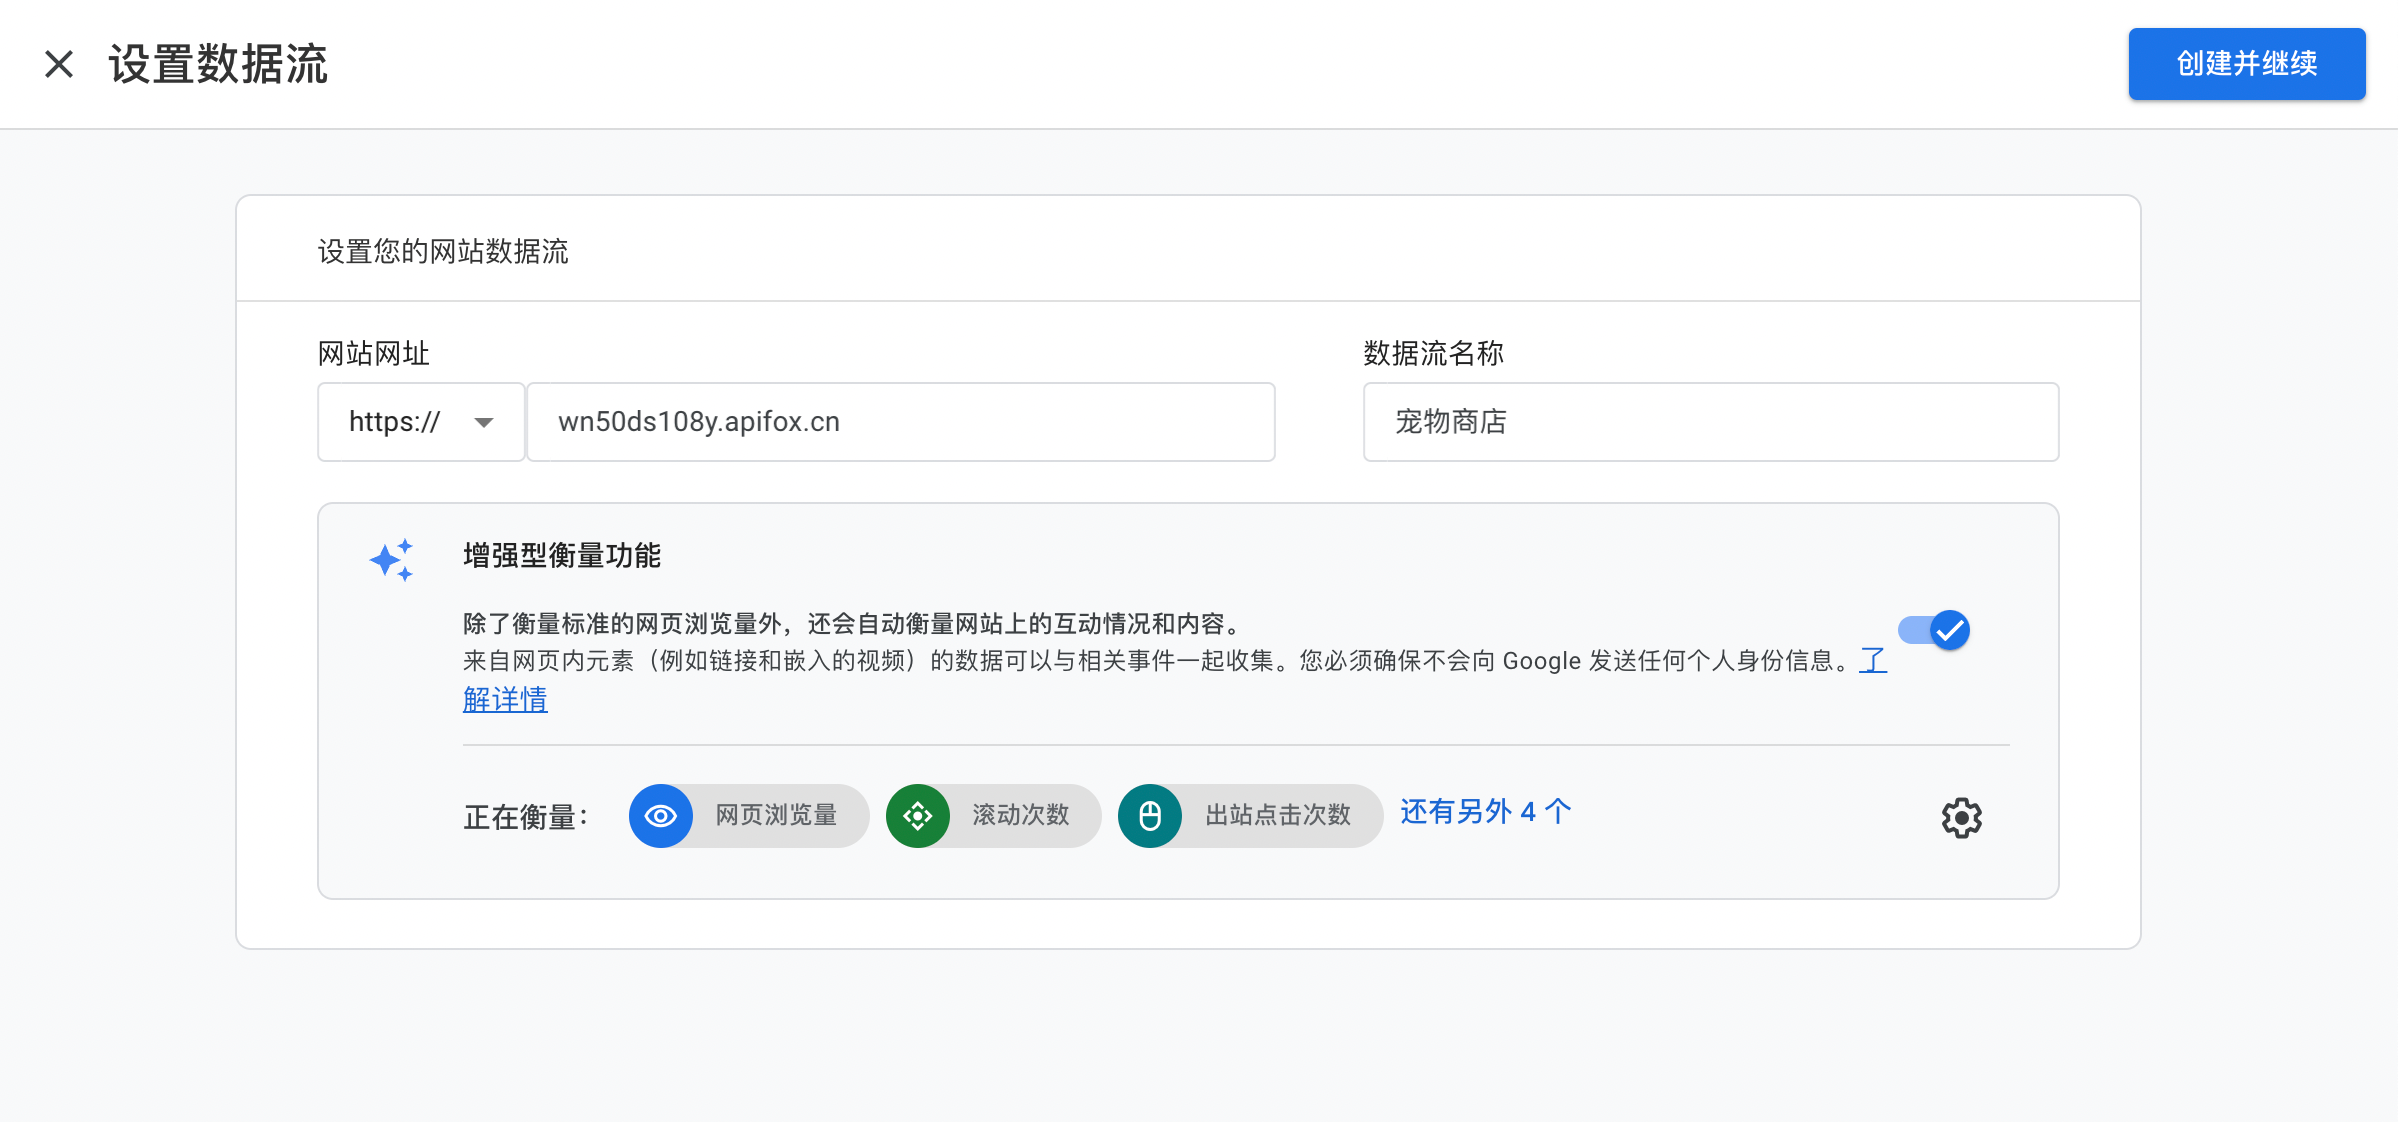Click the website URL input field

898,421
